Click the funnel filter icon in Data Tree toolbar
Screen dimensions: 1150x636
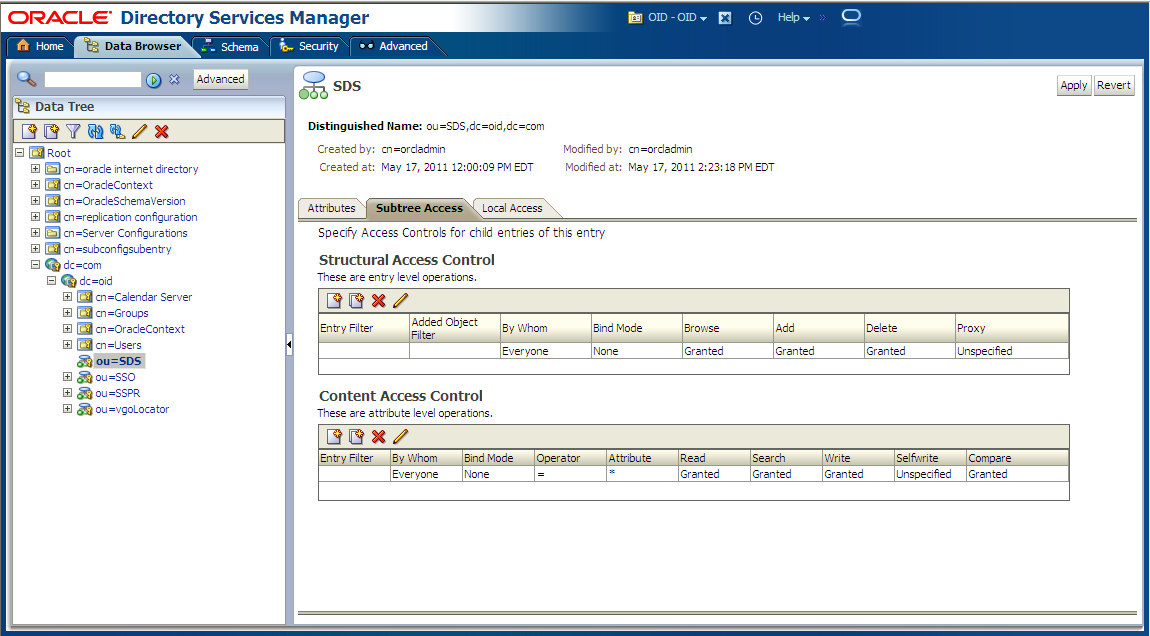73,131
